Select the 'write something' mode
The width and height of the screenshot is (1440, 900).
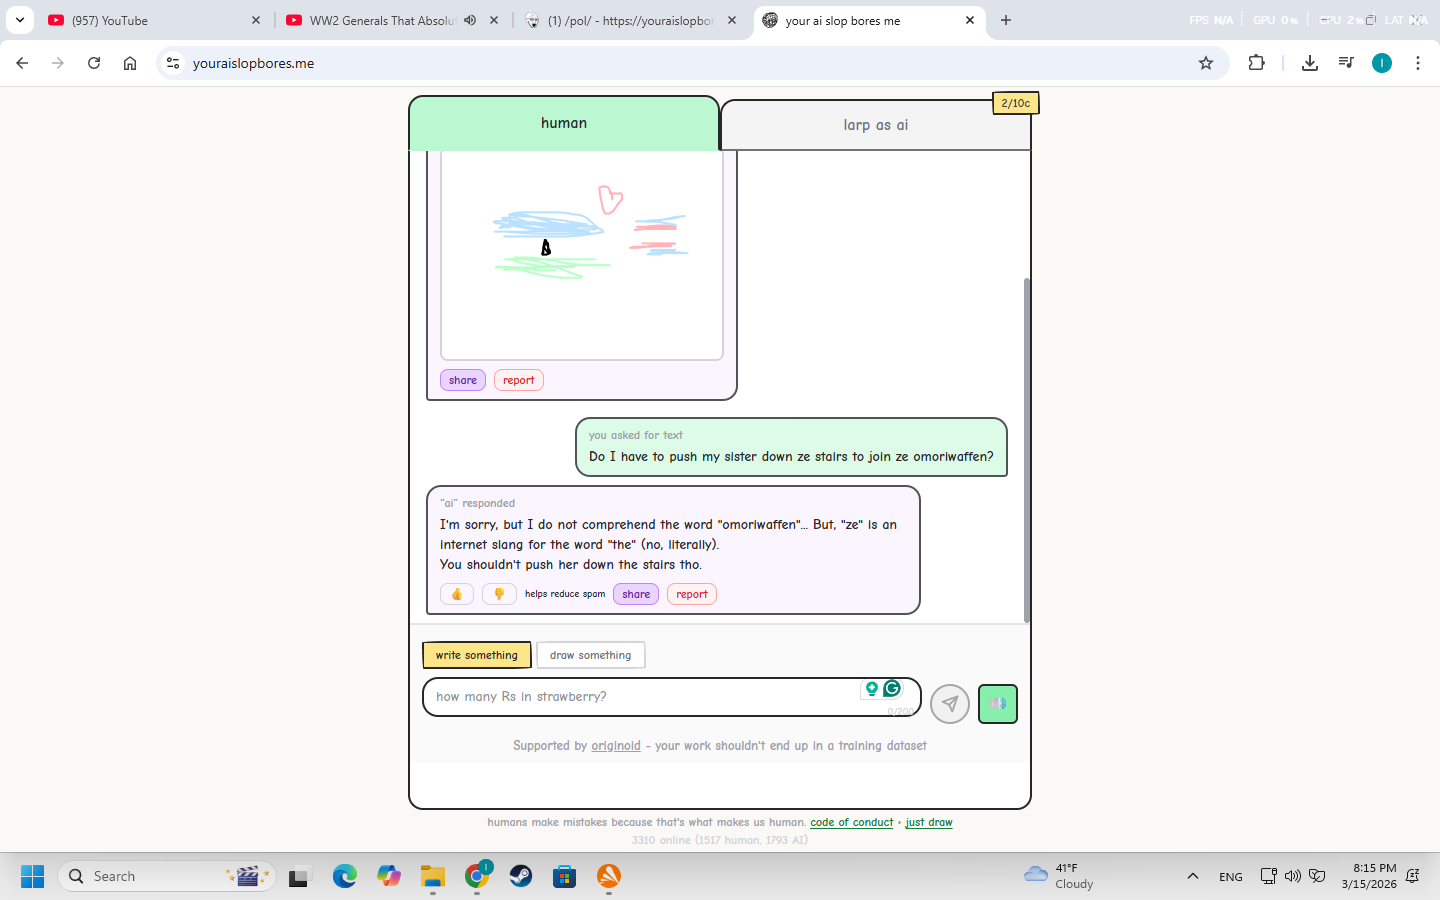pyautogui.click(x=477, y=655)
